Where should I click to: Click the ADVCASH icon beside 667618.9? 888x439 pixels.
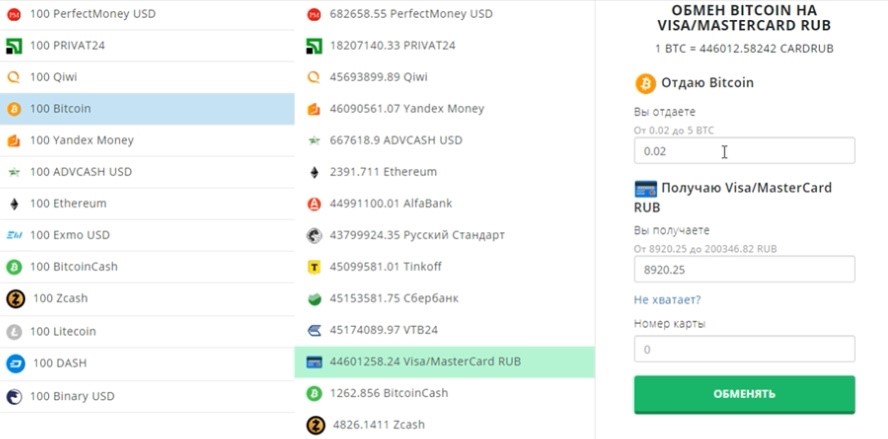[314, 140]
